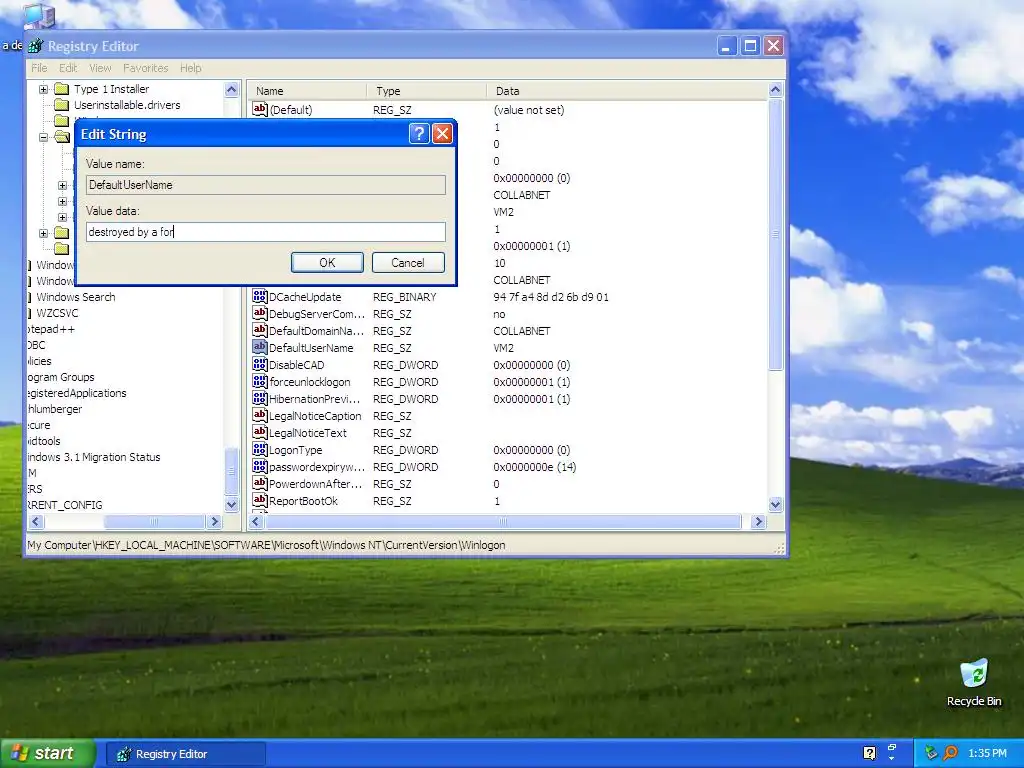This screenshot has width=1024, height=768.
Task: Click the taskbar clock showing 1:35 PM
Action: (x=987, y=753)
